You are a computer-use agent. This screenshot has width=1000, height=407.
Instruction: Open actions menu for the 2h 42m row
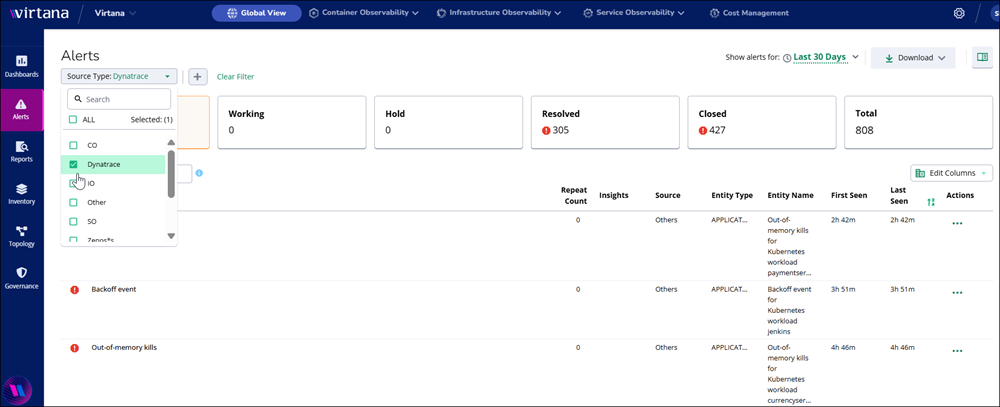(957, 223)
